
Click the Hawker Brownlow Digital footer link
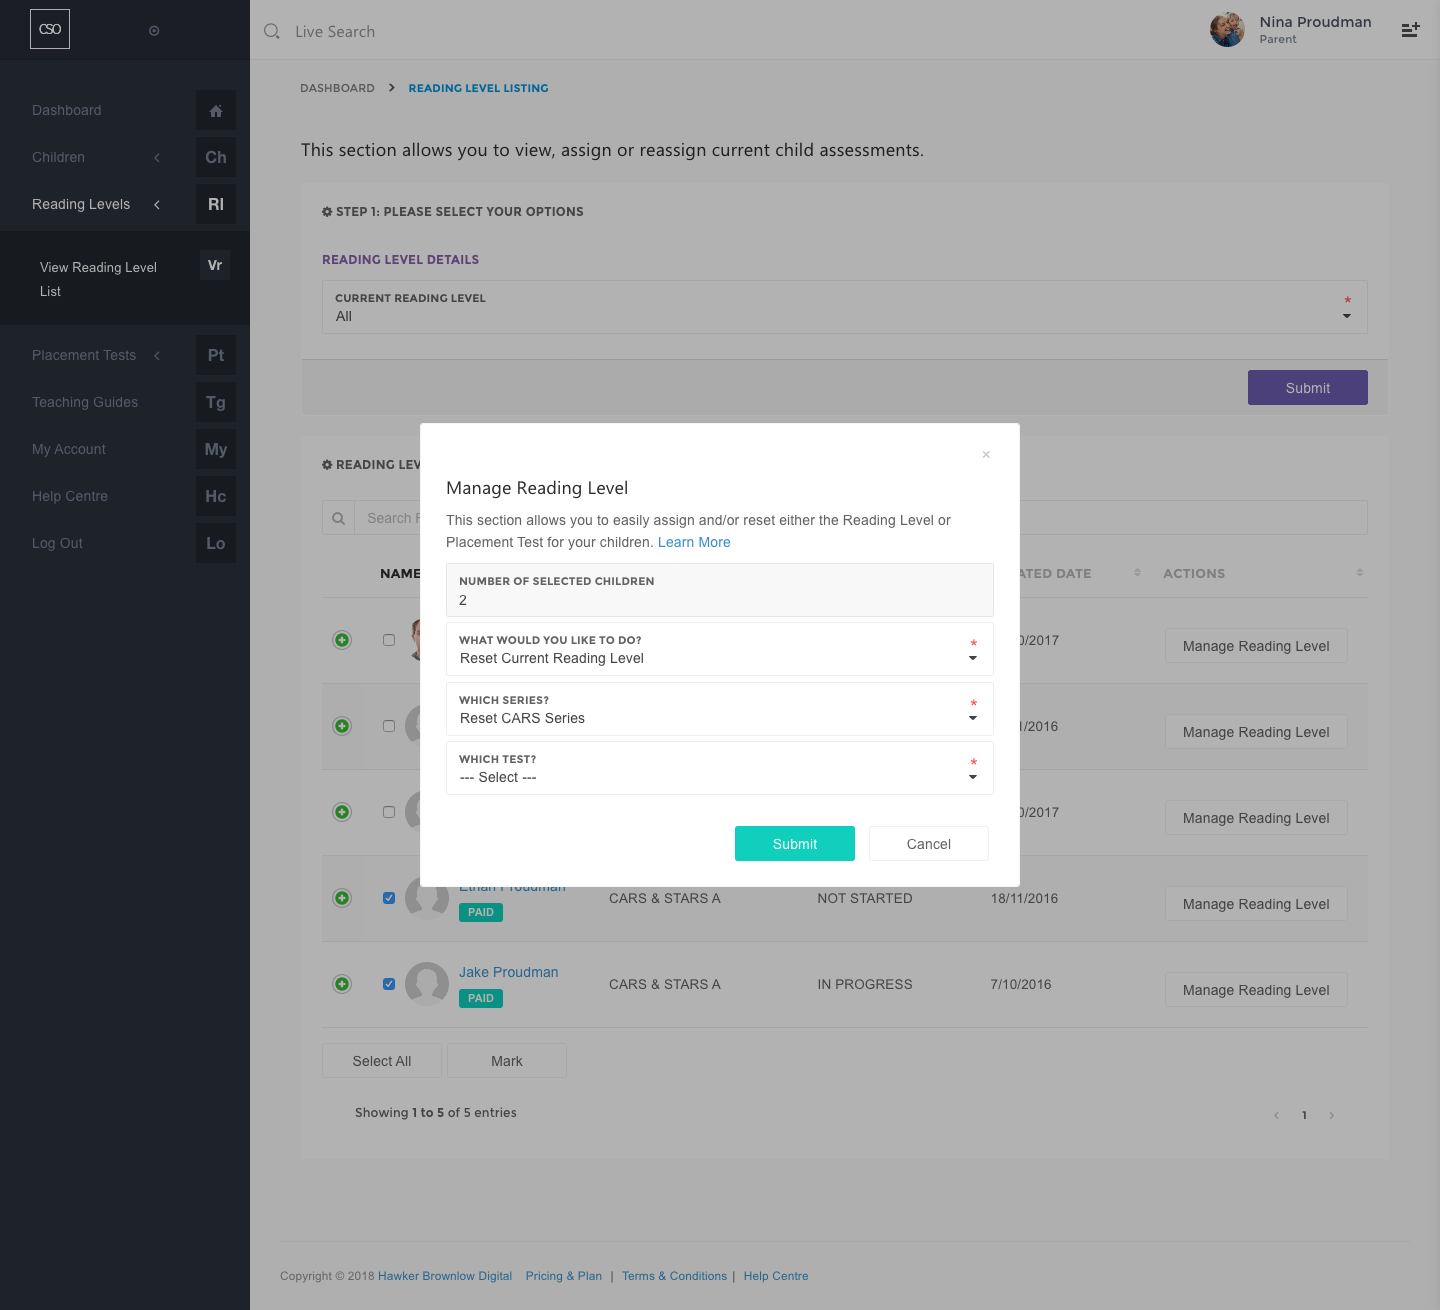[x=445, y=1276]
